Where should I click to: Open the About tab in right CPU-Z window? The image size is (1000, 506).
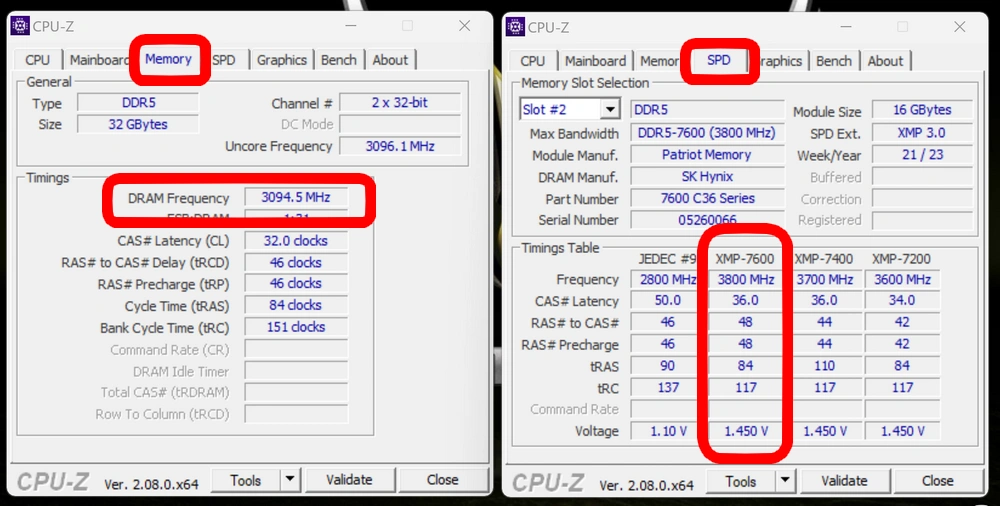pos(886,61)
